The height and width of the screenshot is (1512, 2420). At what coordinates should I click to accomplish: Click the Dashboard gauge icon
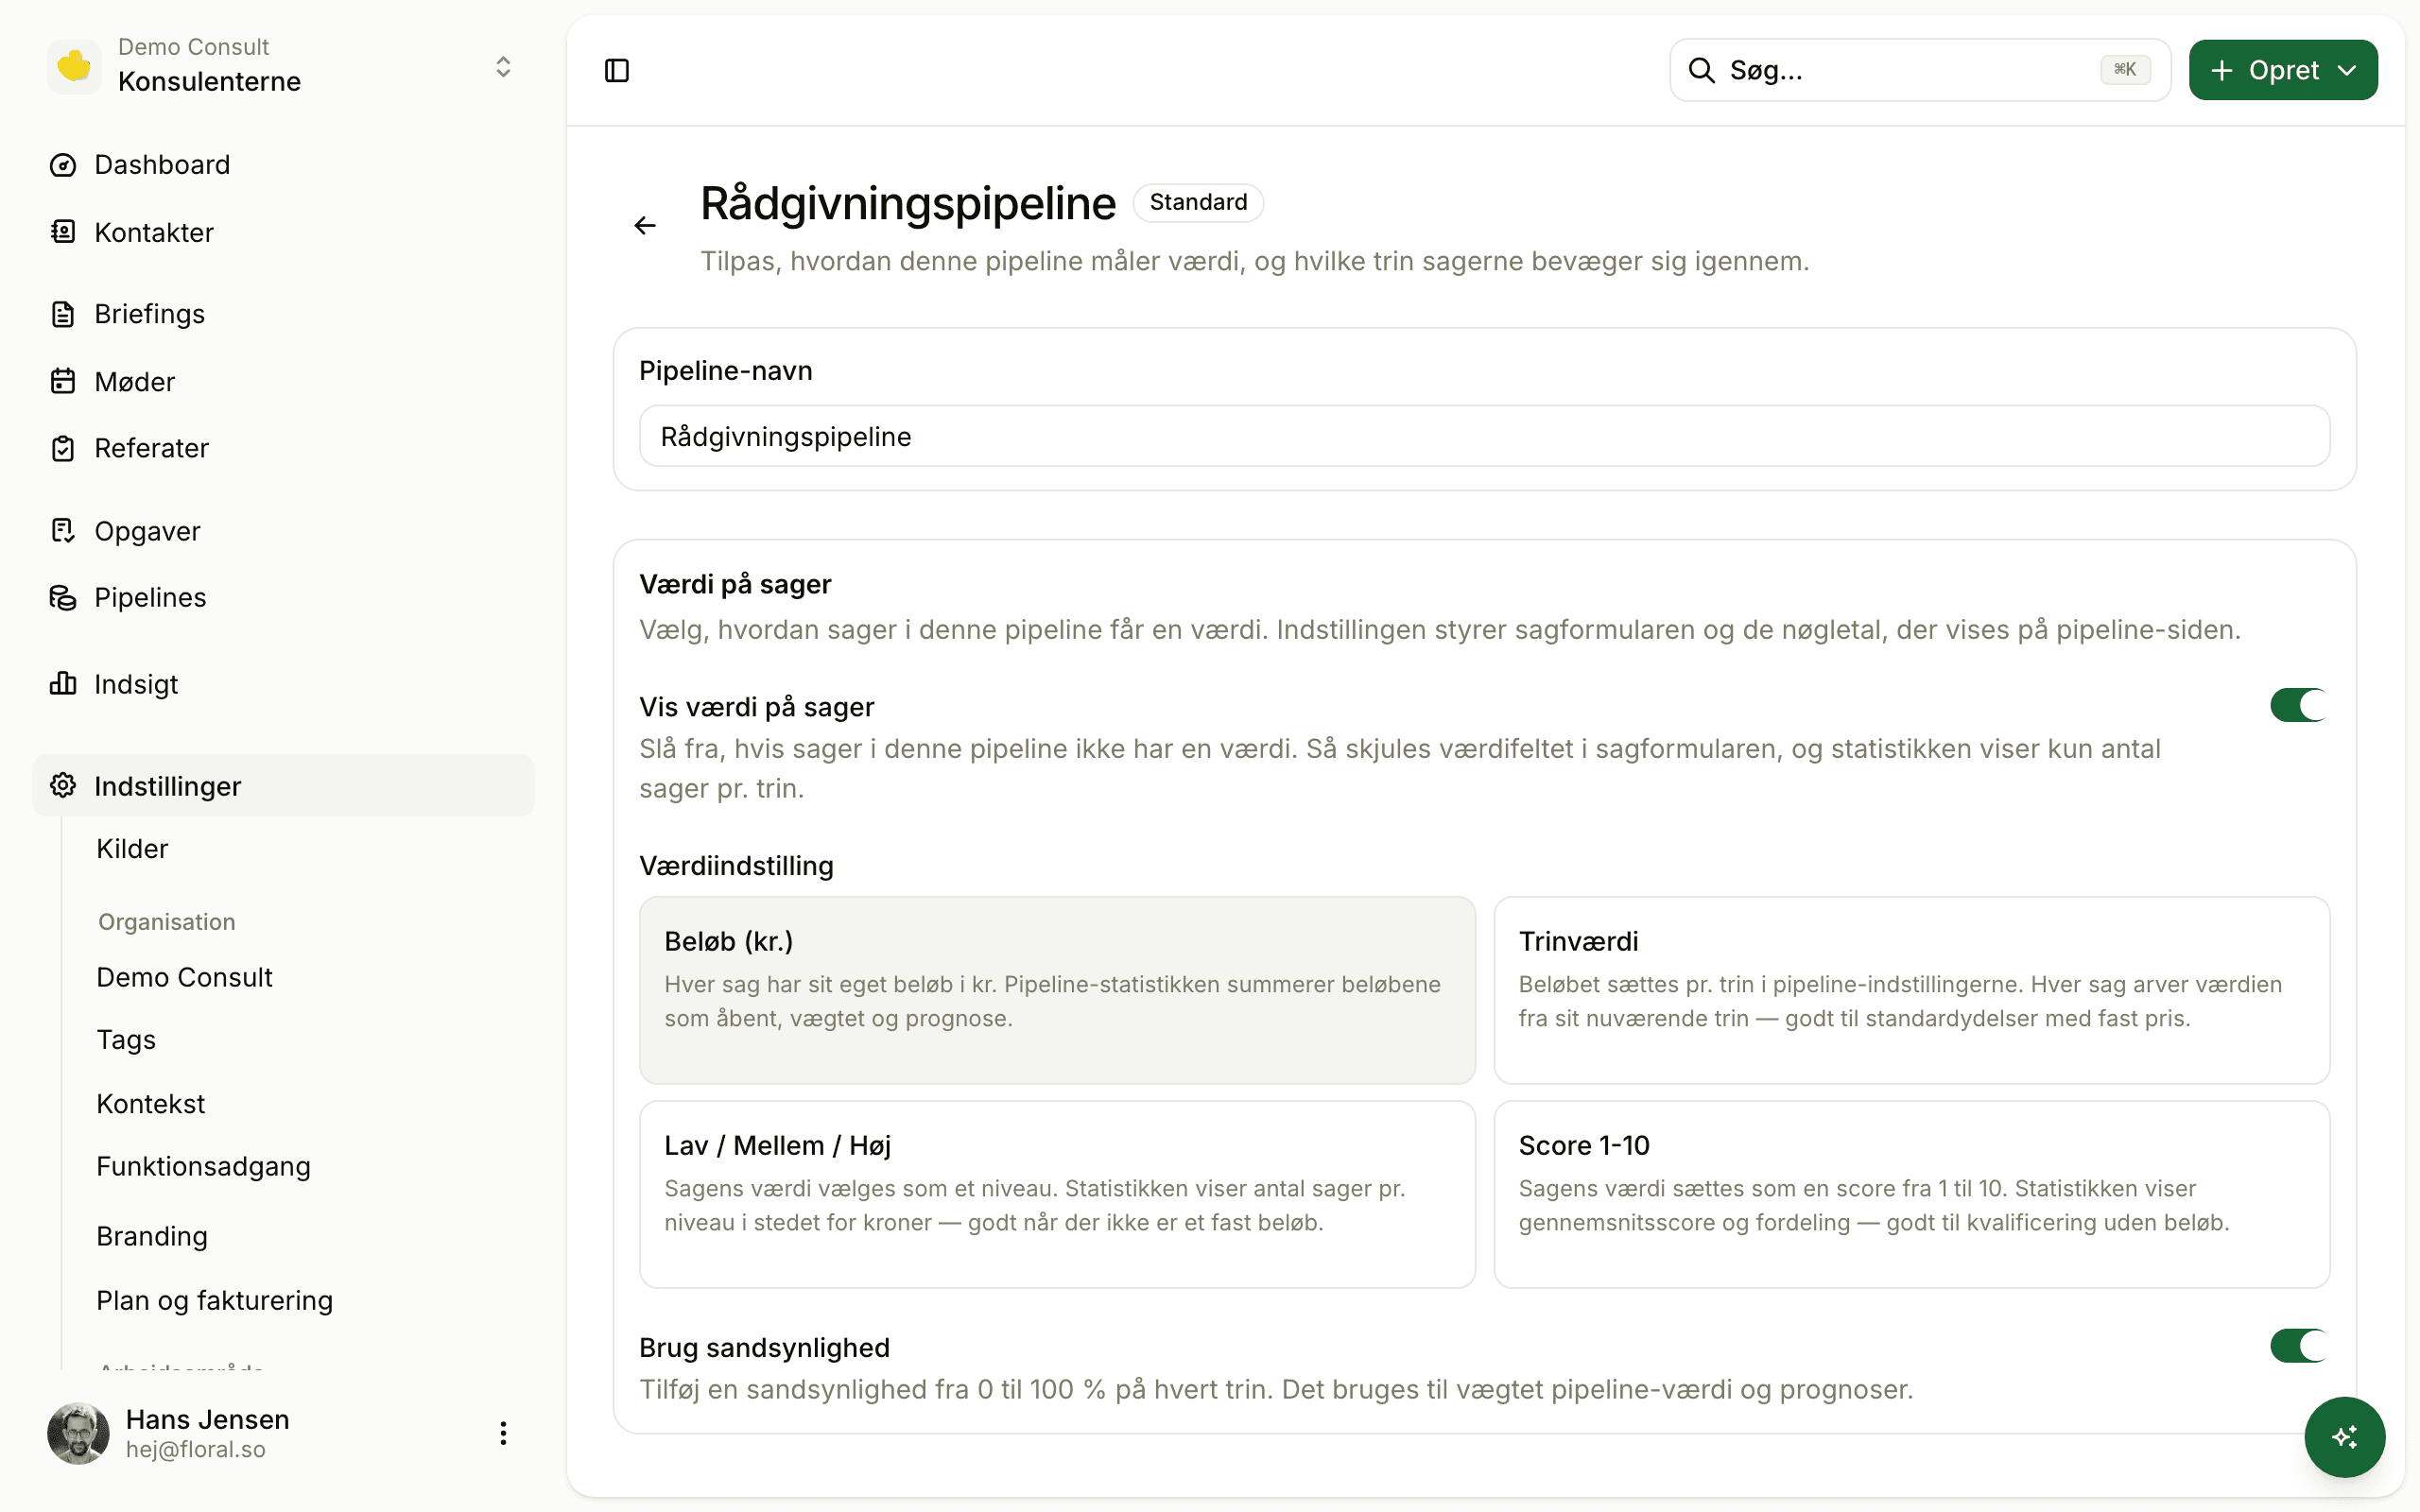coord(63,165)
